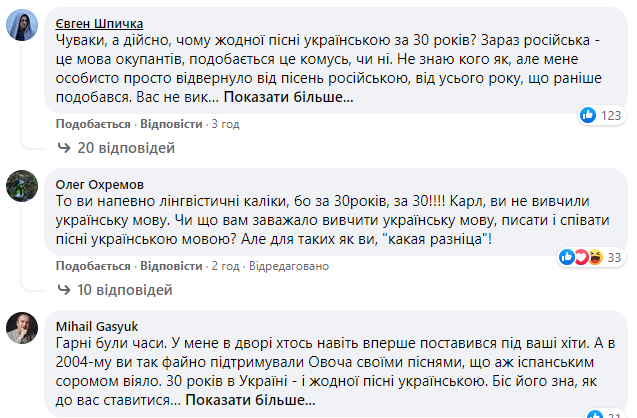Expand the 20 відповідей reply thread
Image resolution: width=637 pixels, height=418 pixels.
click(126, 148)
